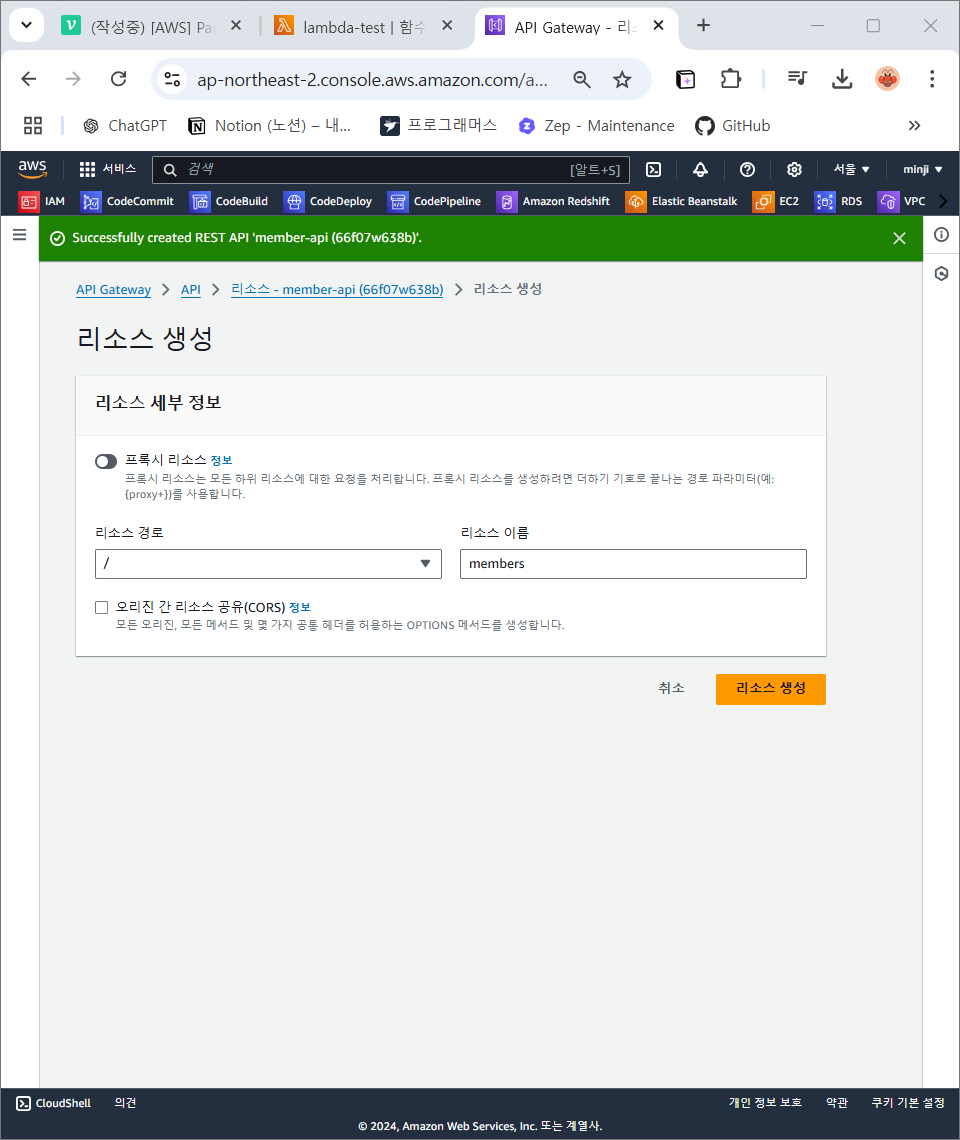
Task: Bookmark this page with the star
Action: [622, 79]
